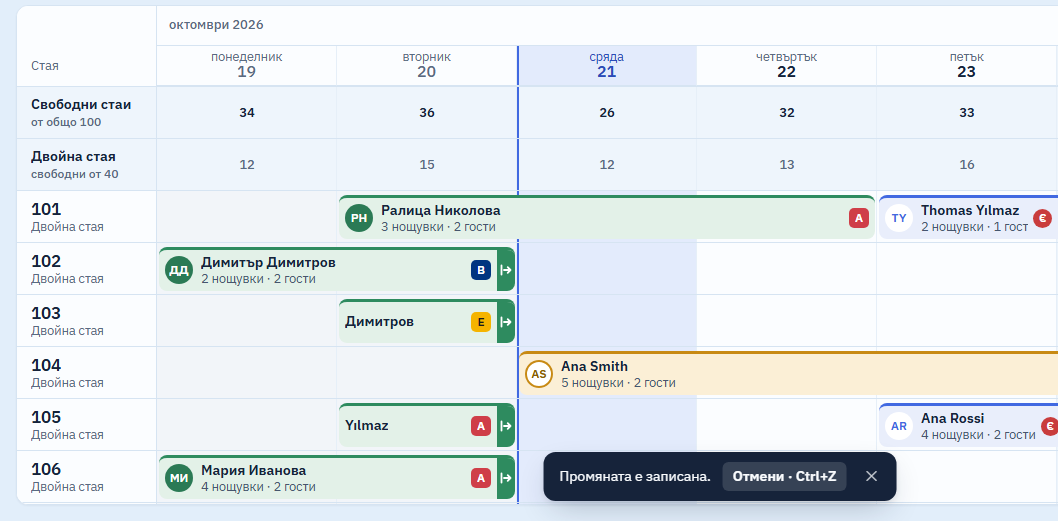Viewport: 1058px width, 521px height.
Task: Click room 106 row label
Action: click(x=86, y=476)
